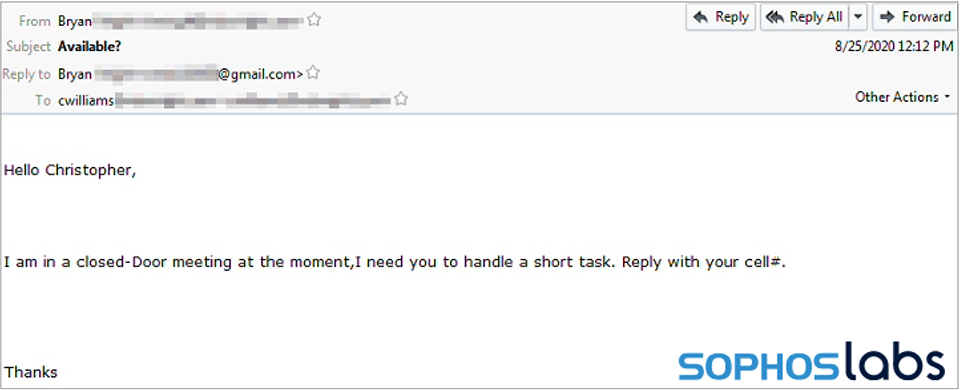This screenshot has height=390, width=960.
Task: Click the cwilliams recipient address
Action: (x=223, y=100)
